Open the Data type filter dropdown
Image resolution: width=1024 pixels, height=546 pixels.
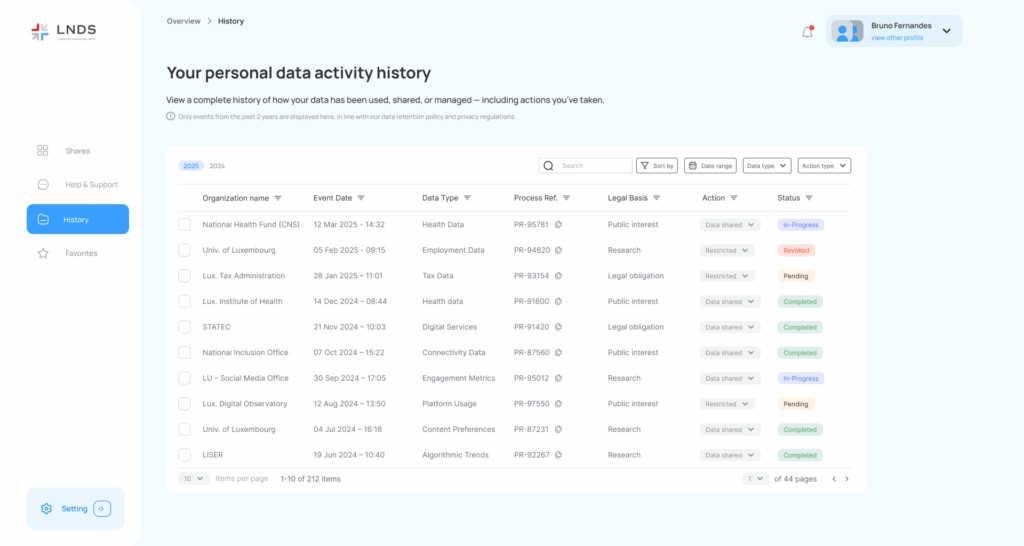point(767,166)
